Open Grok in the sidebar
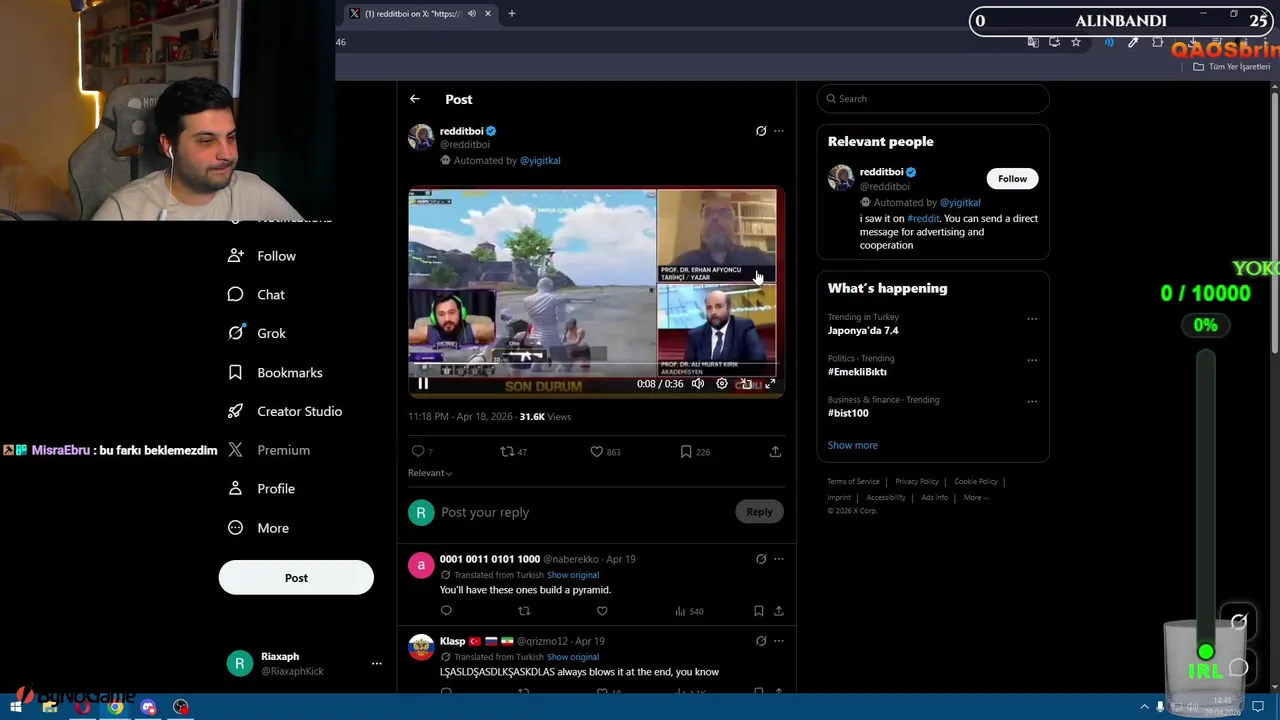 257,334
